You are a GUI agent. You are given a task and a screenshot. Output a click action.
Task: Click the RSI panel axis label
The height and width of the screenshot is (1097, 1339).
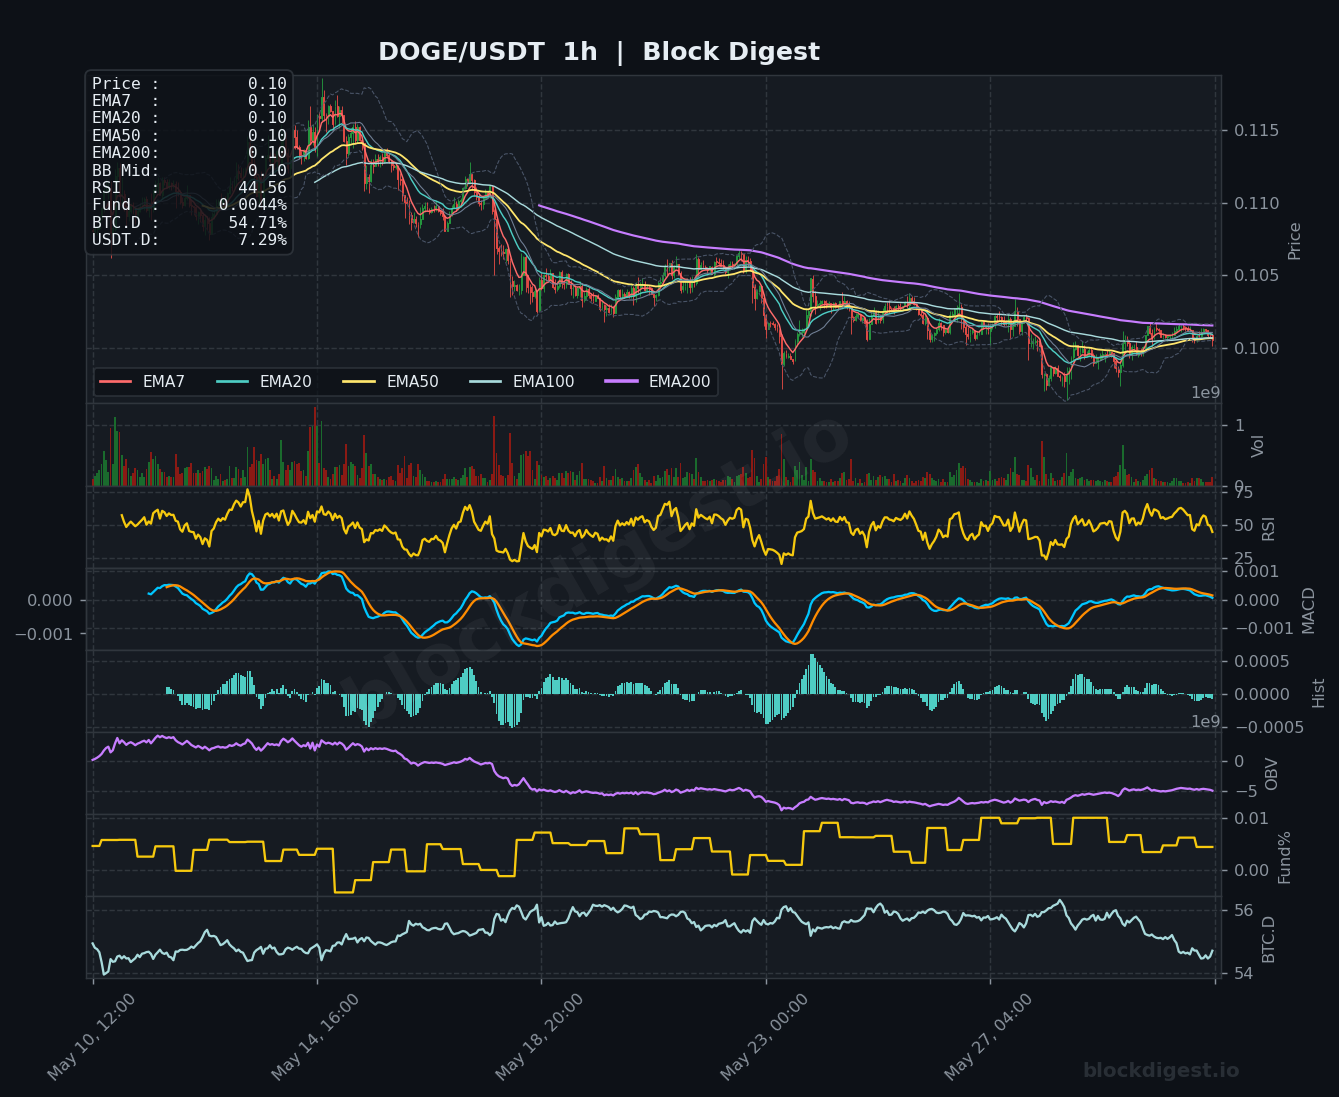(1270, 528)
